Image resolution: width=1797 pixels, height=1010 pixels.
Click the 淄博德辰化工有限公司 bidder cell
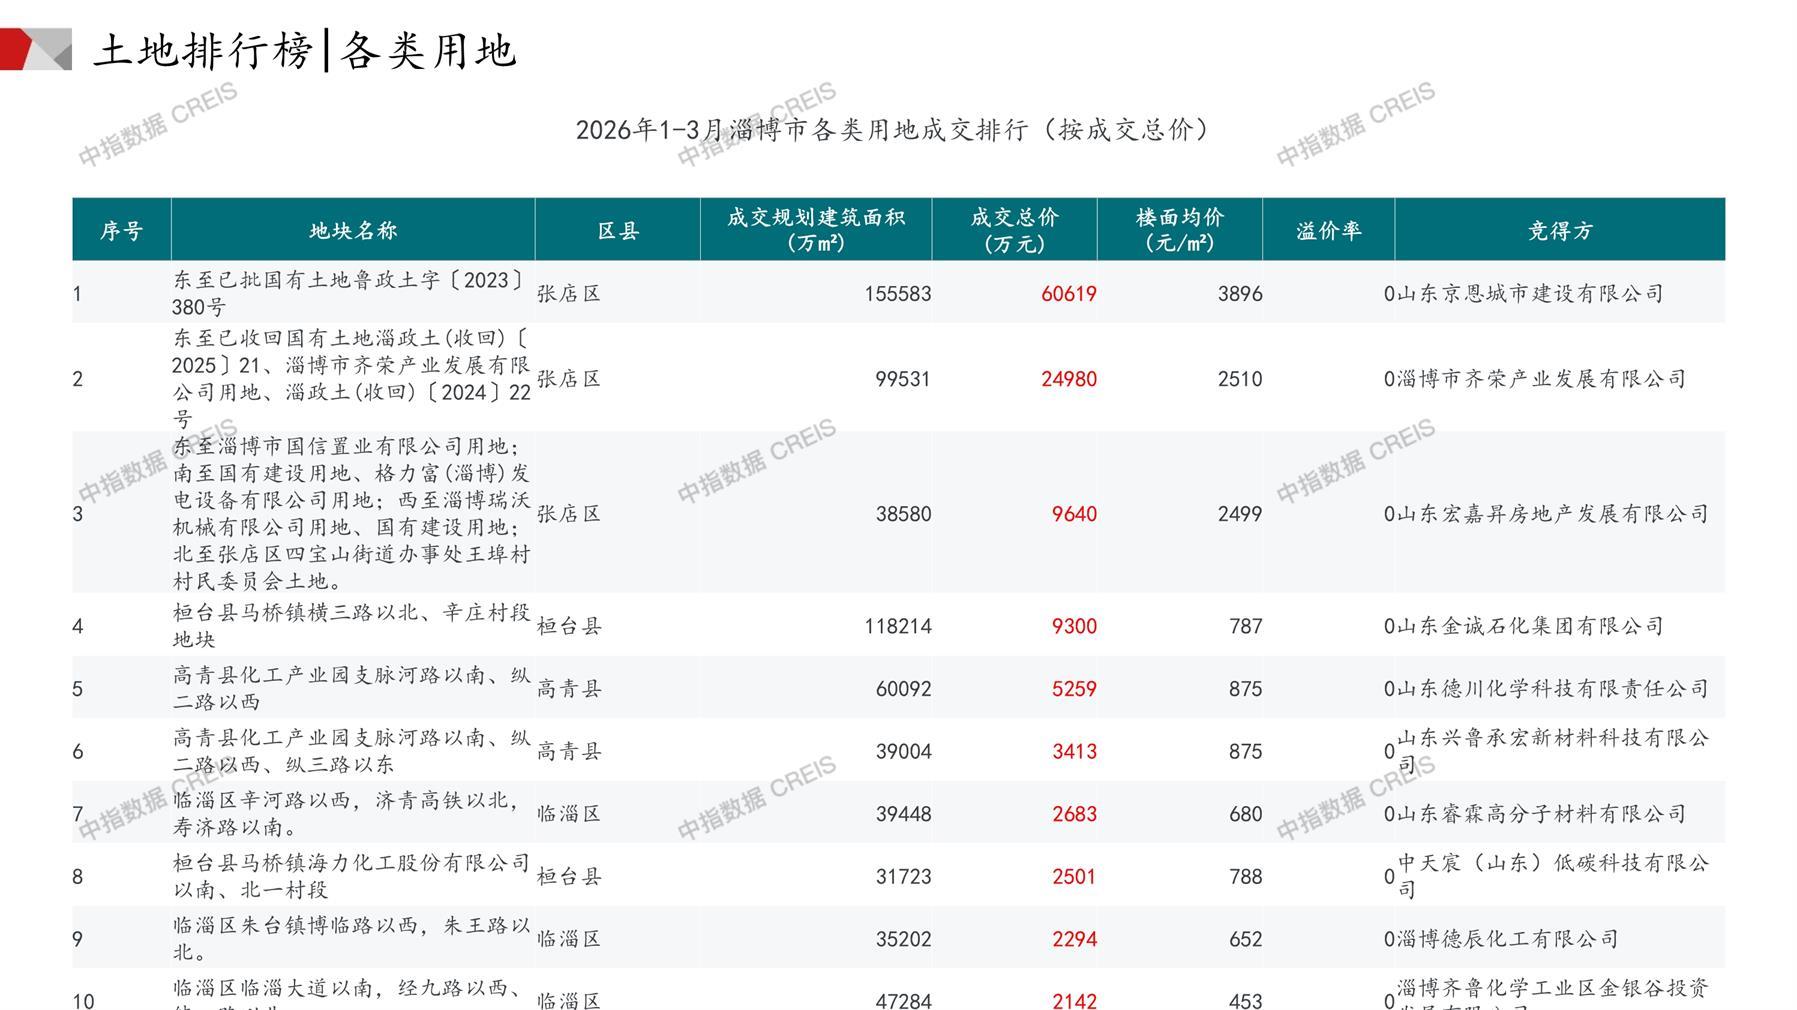click(x=1507, y=939)
